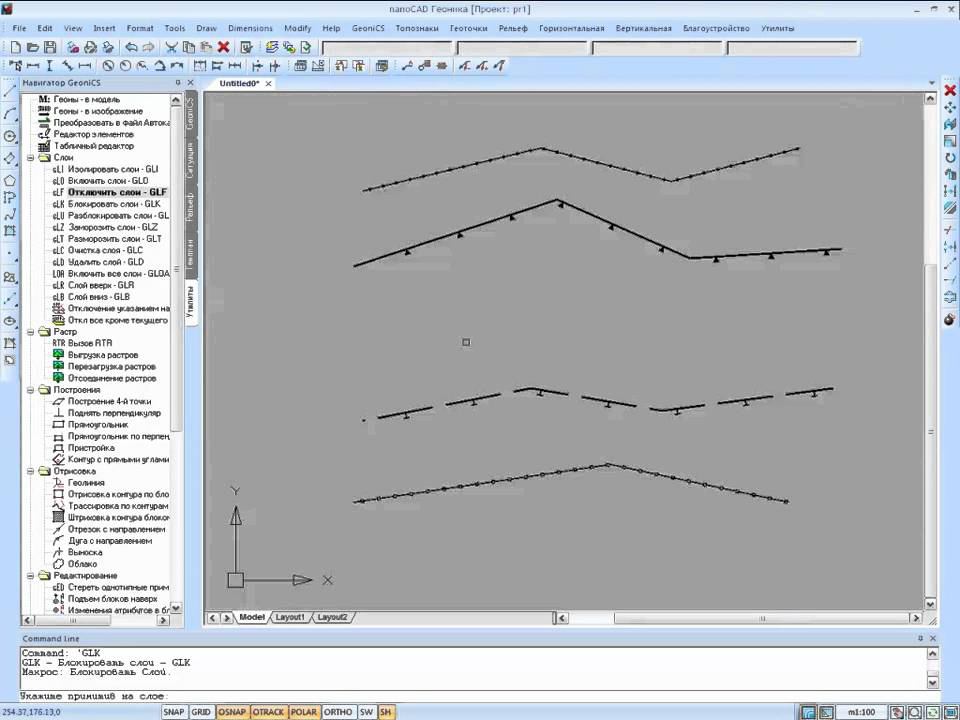This screenshot has height=720, width=960.
Task: Collapse the Построения folder in navigator
Action: coord(30,389)
